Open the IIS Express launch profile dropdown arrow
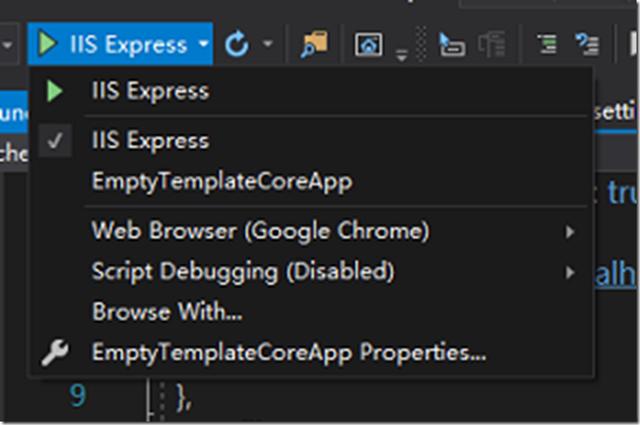This screenshot has height=425, width=640. 203,44
